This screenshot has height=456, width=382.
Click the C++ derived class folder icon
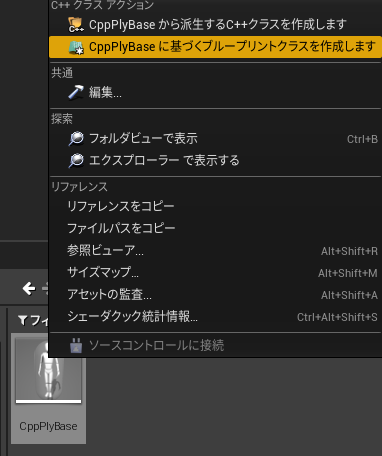tap(76, 25)
